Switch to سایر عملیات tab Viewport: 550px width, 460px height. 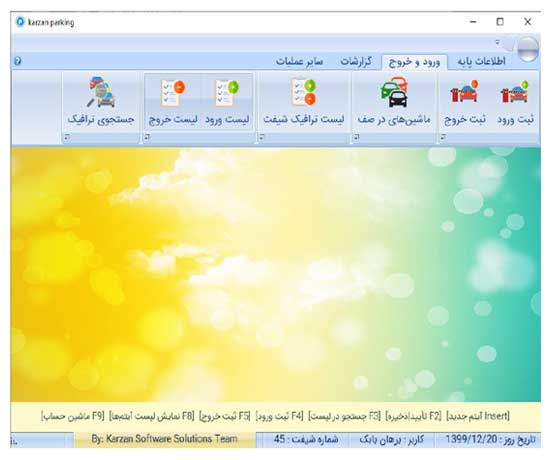coord(299,62)
